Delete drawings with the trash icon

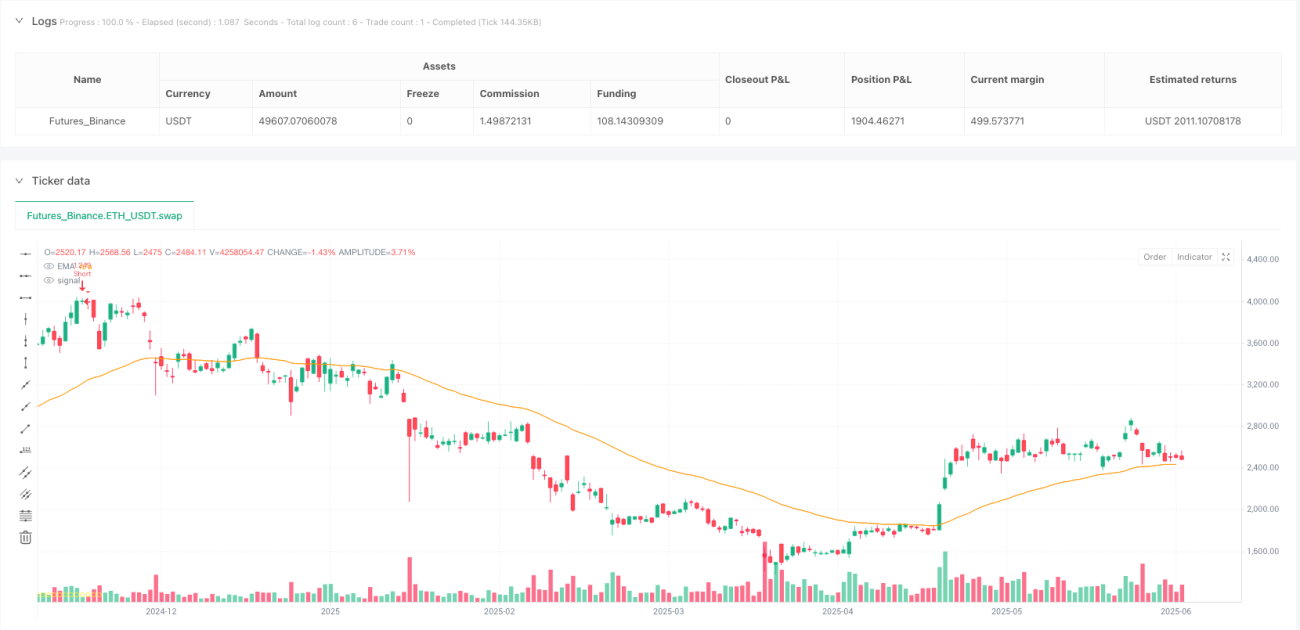pyautogui.click(x=26, y=537)
